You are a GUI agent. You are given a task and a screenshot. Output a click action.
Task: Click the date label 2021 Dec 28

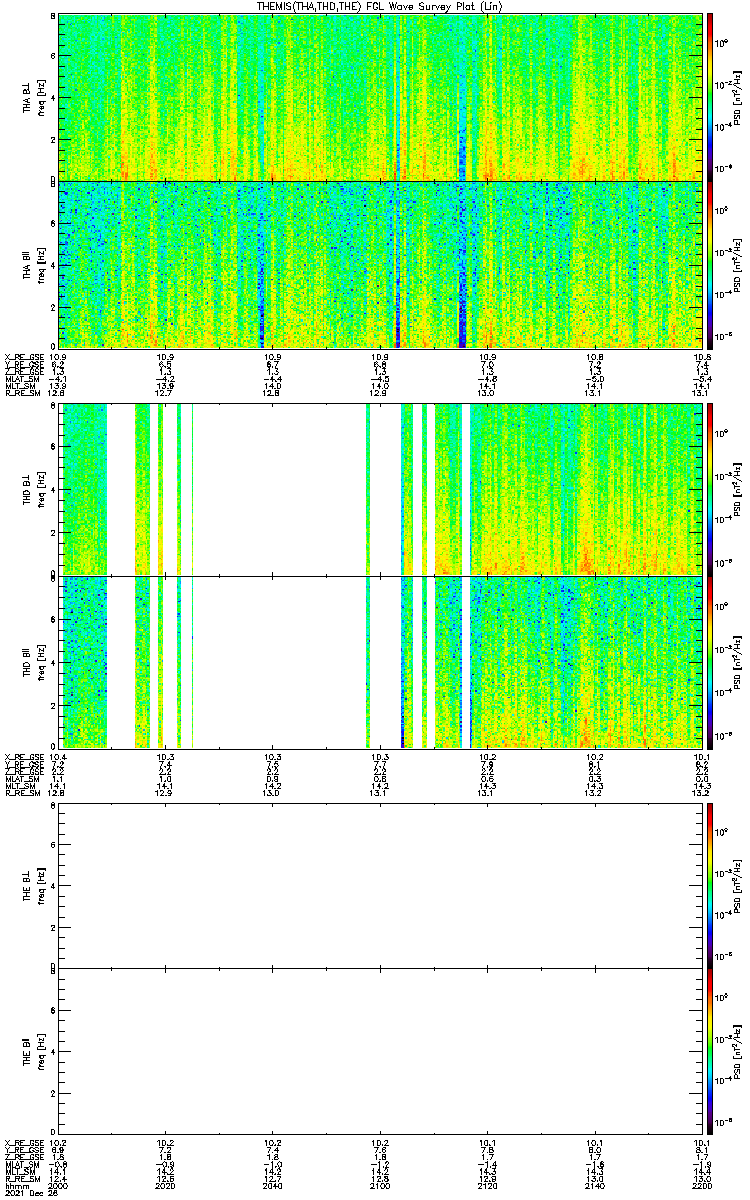29,1191
